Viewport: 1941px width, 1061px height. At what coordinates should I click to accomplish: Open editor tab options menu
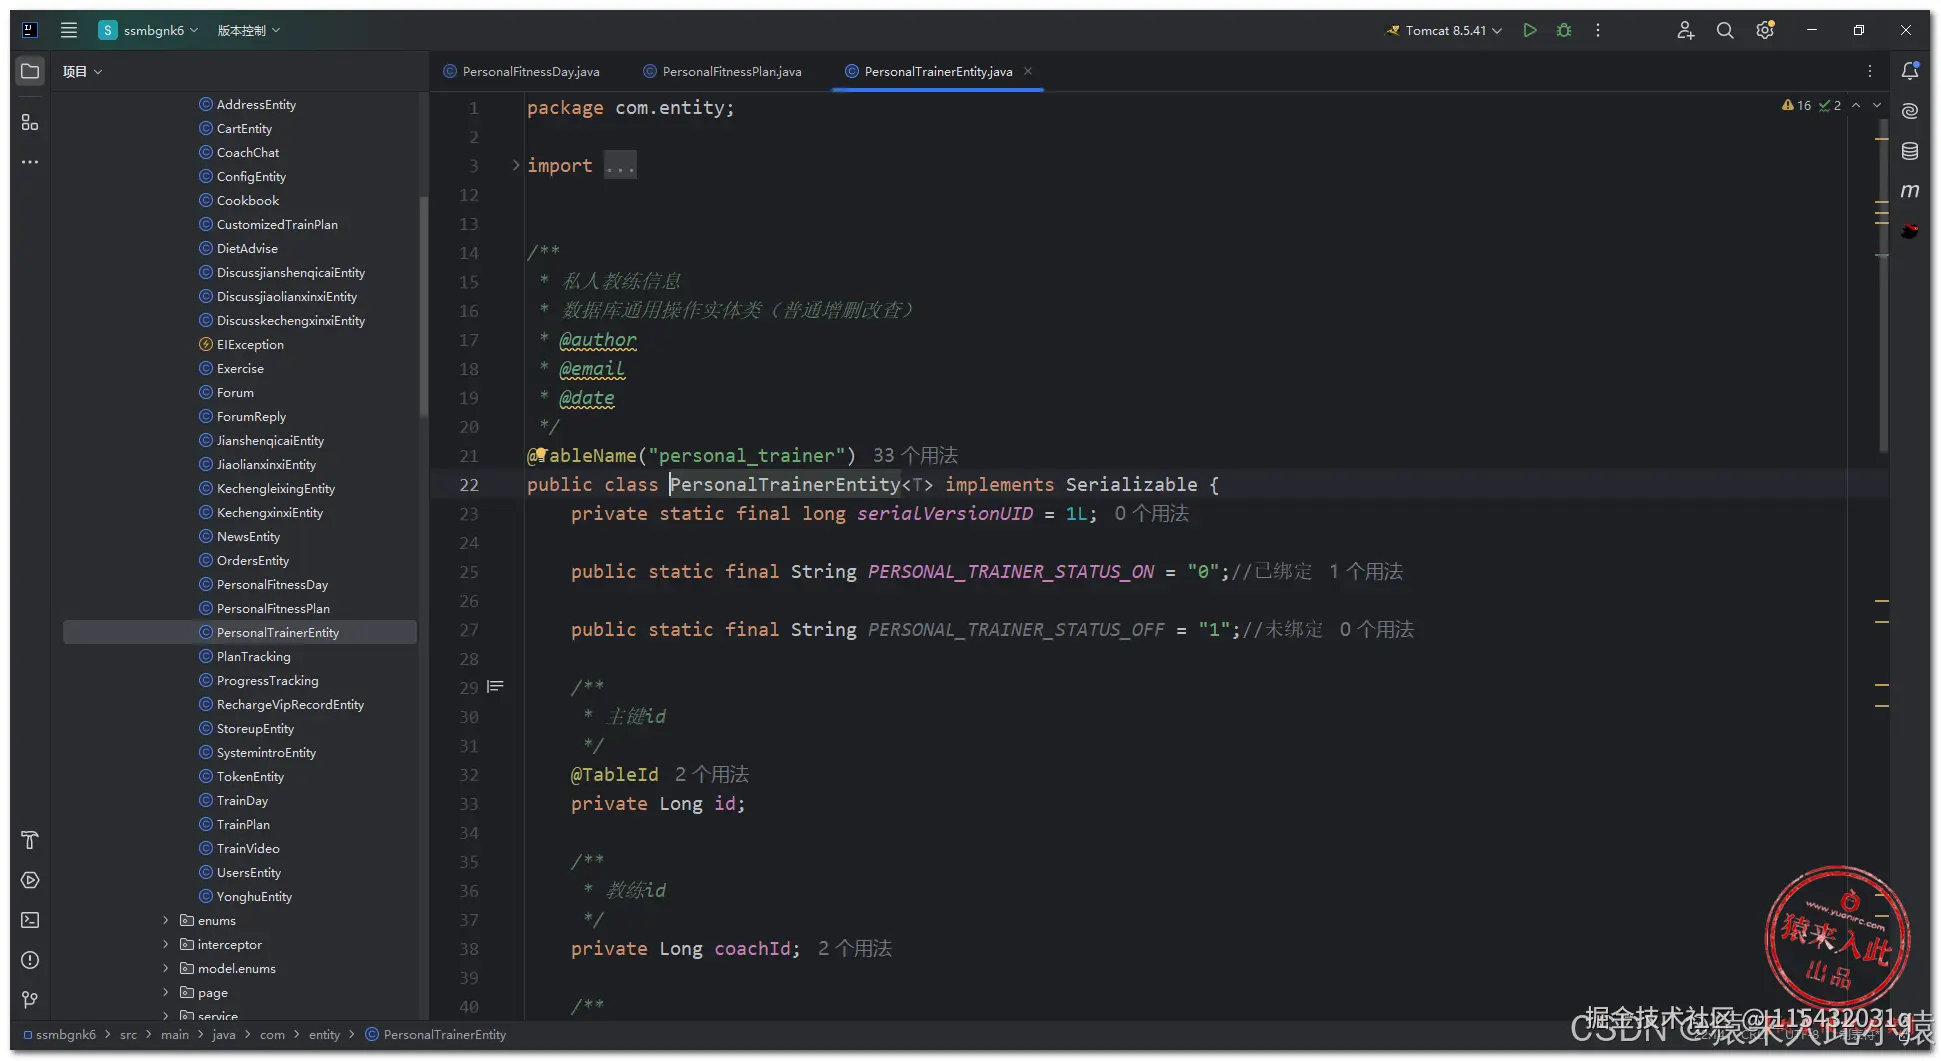(1870, 71)
